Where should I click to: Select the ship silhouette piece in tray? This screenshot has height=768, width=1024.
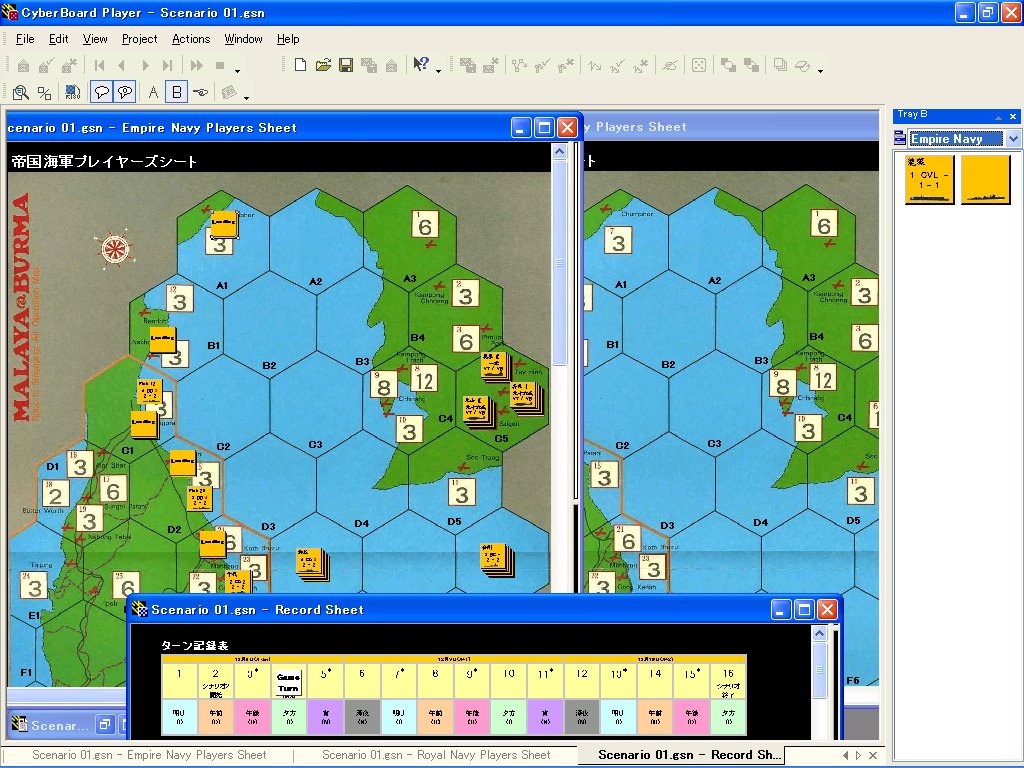tap(985, 180)
